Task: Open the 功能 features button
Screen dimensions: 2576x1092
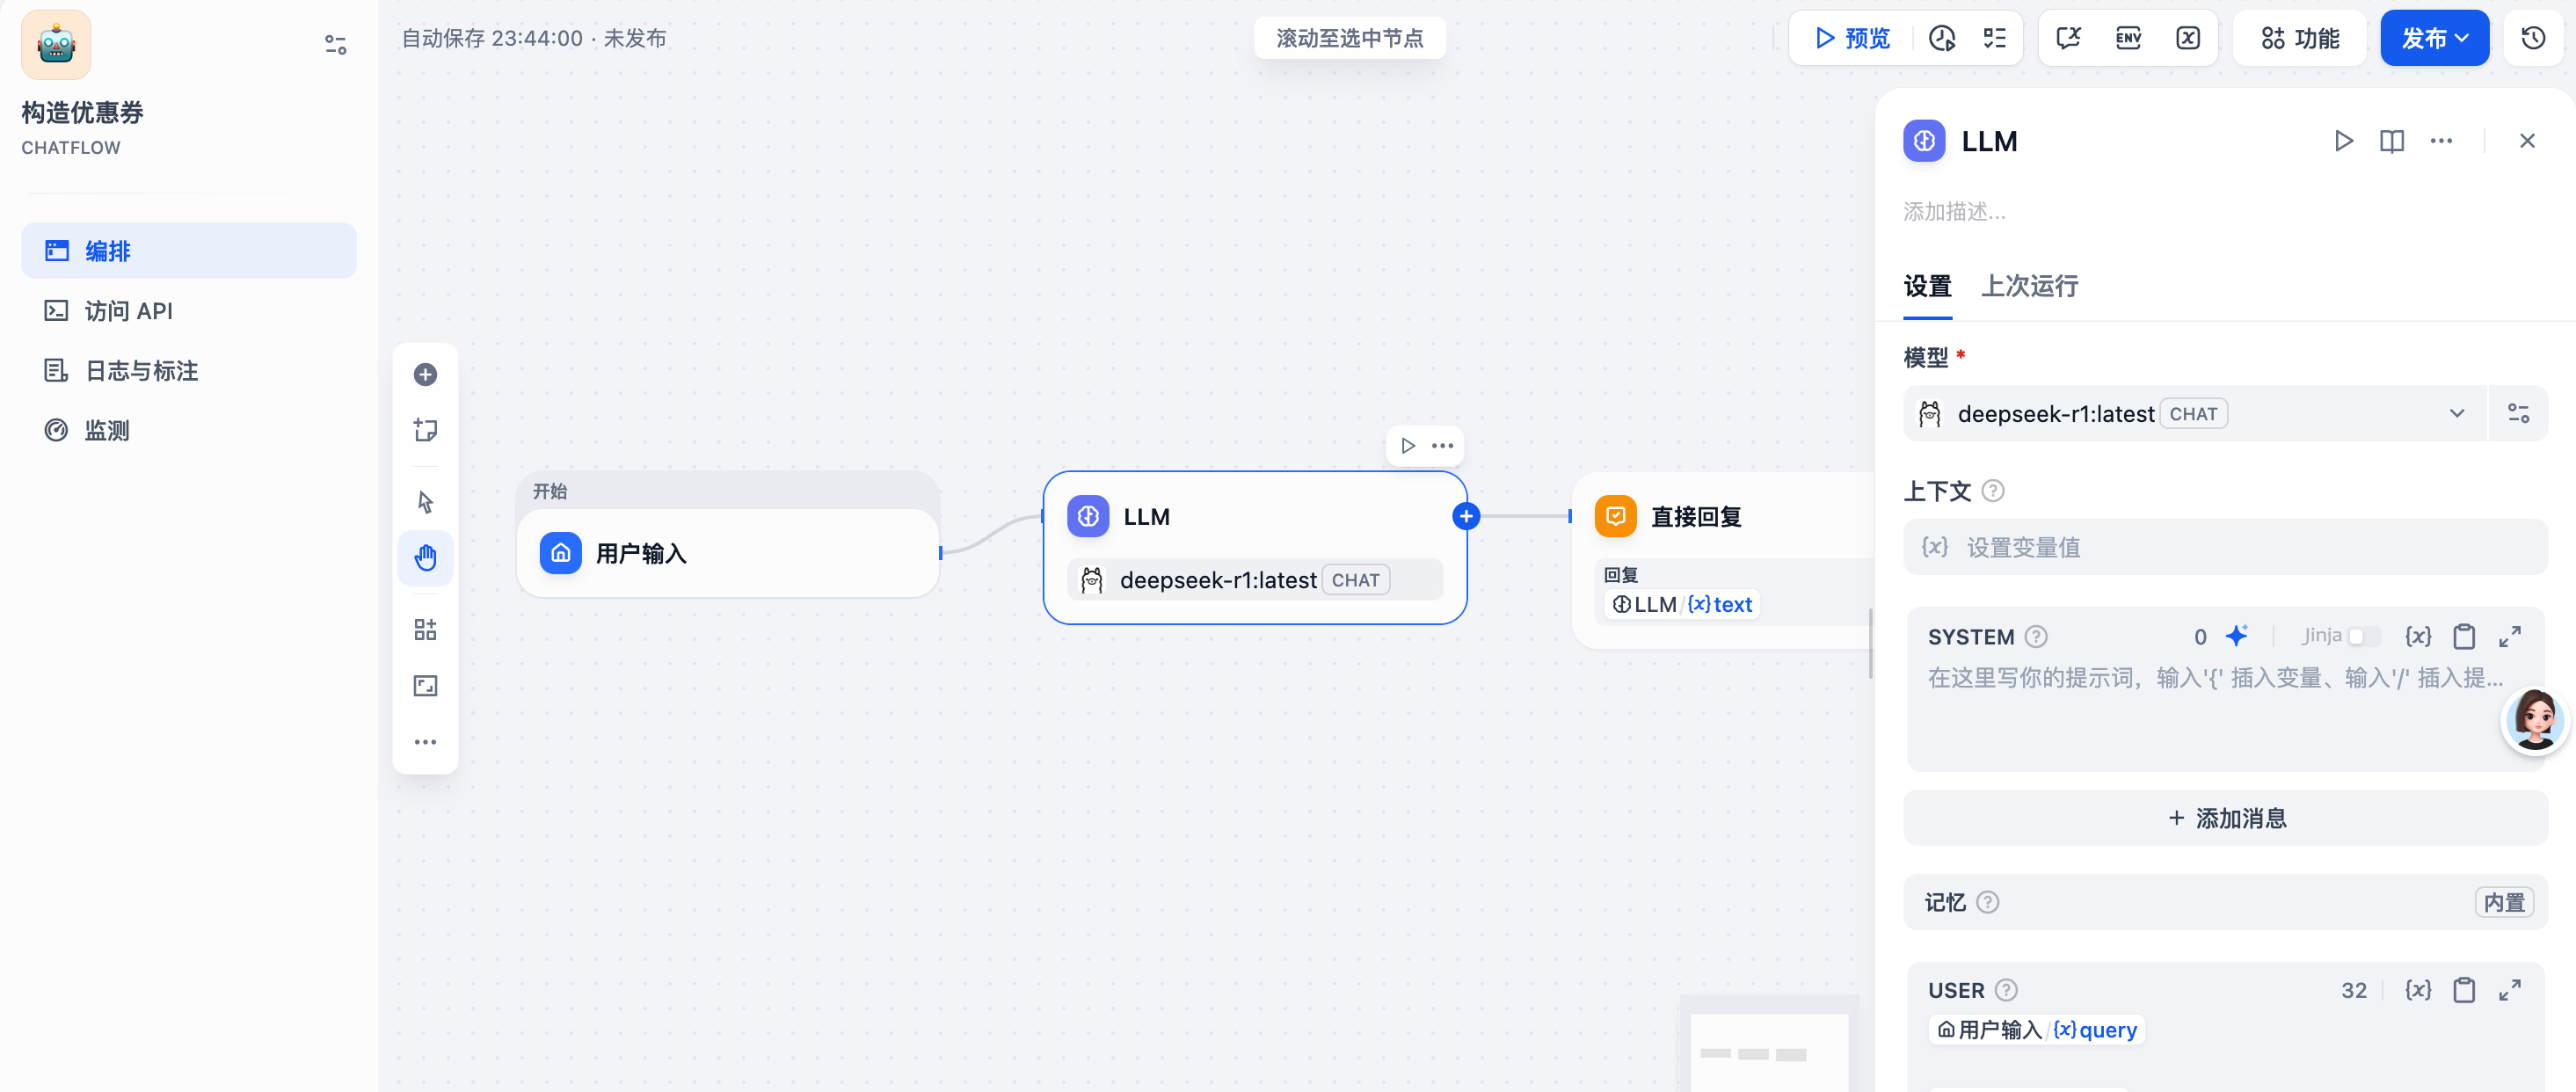Action: click(2300, 38)
